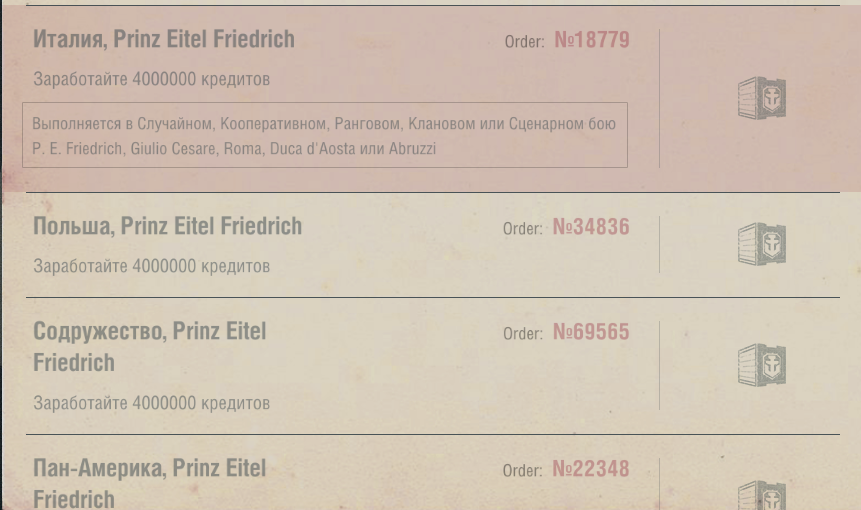This screenshot has width=861, height=510.
Task: Expand the Содружество, Prinz Eitel Friedrich mission
Action: (149, 347)
